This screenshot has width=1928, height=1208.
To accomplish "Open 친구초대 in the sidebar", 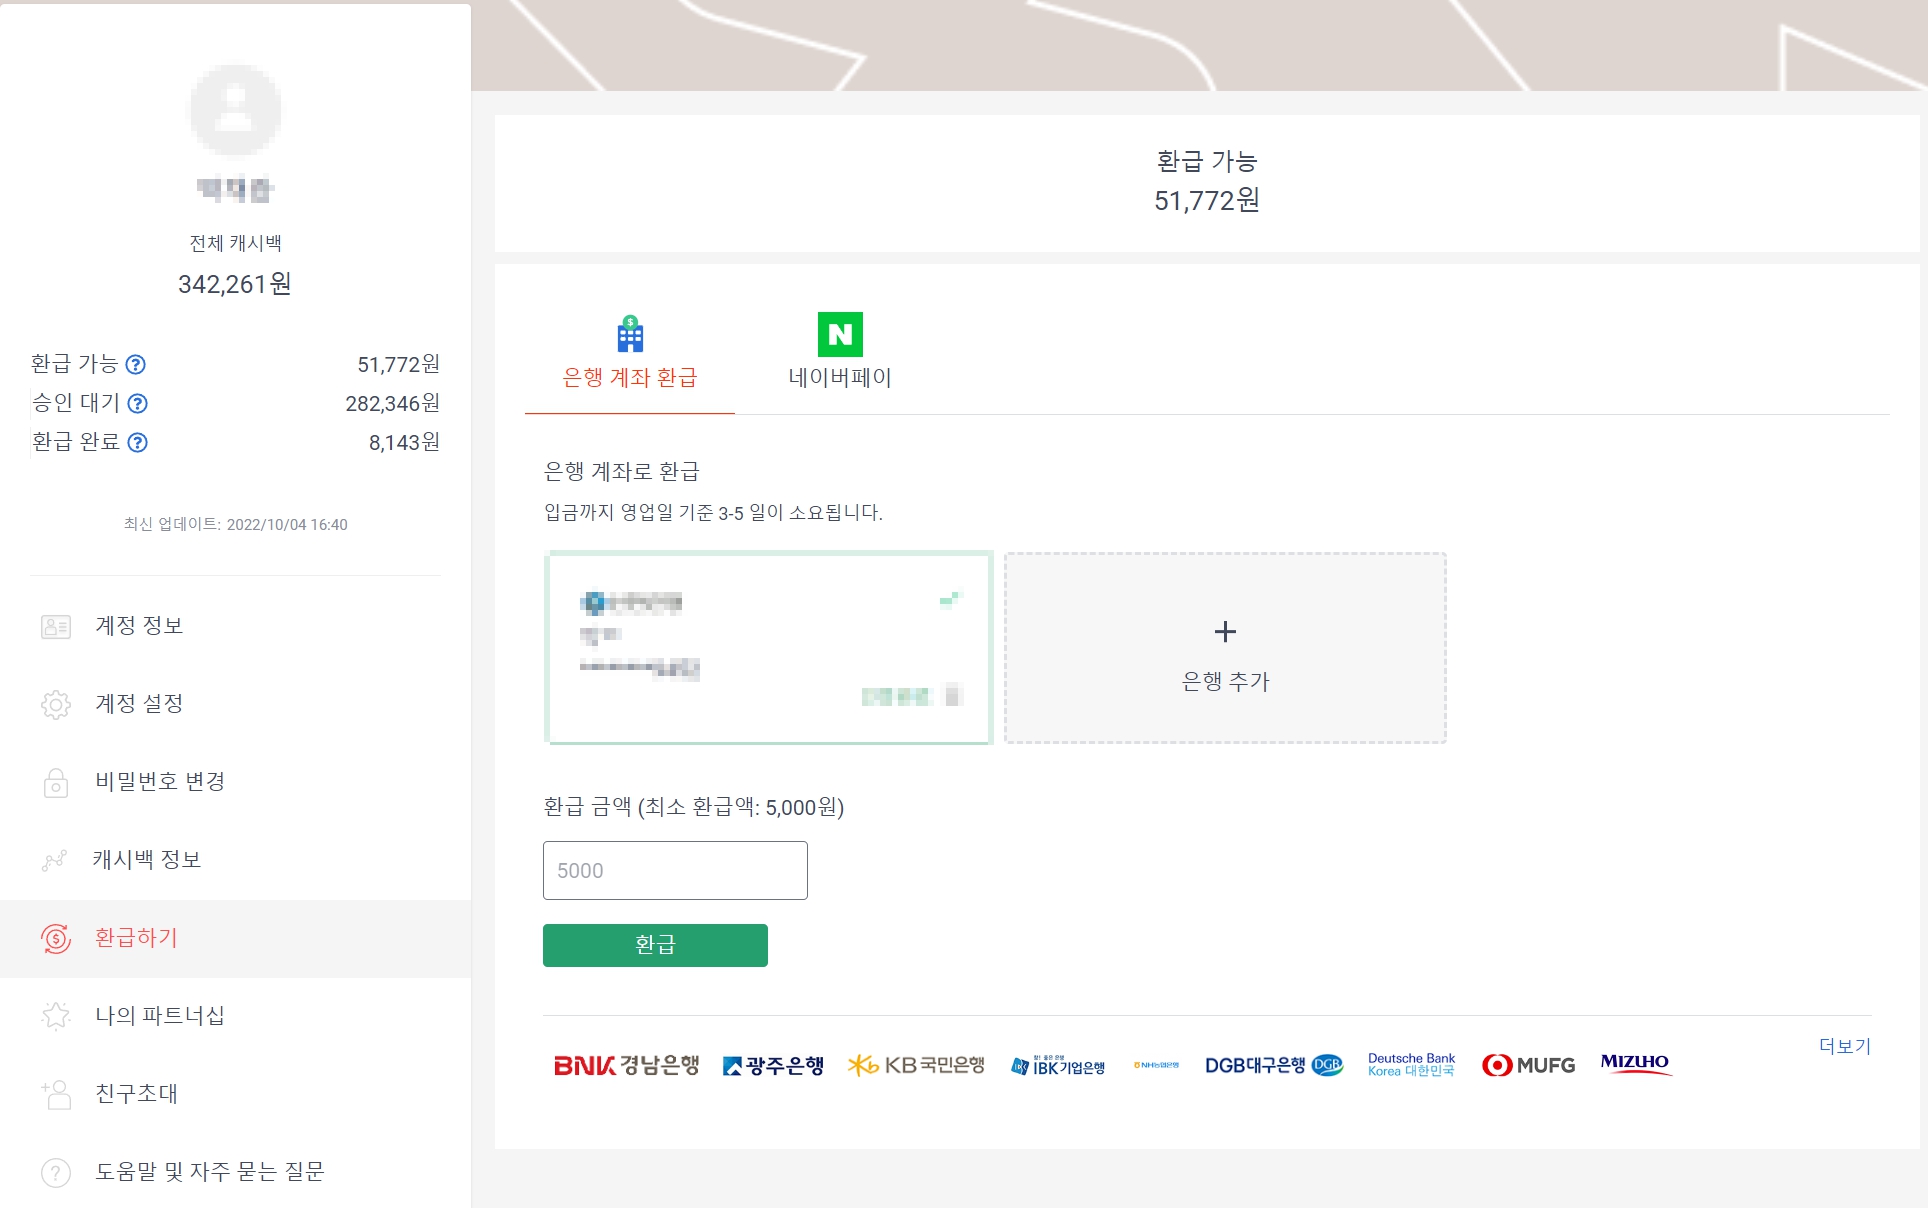I will click(136, 1094).
